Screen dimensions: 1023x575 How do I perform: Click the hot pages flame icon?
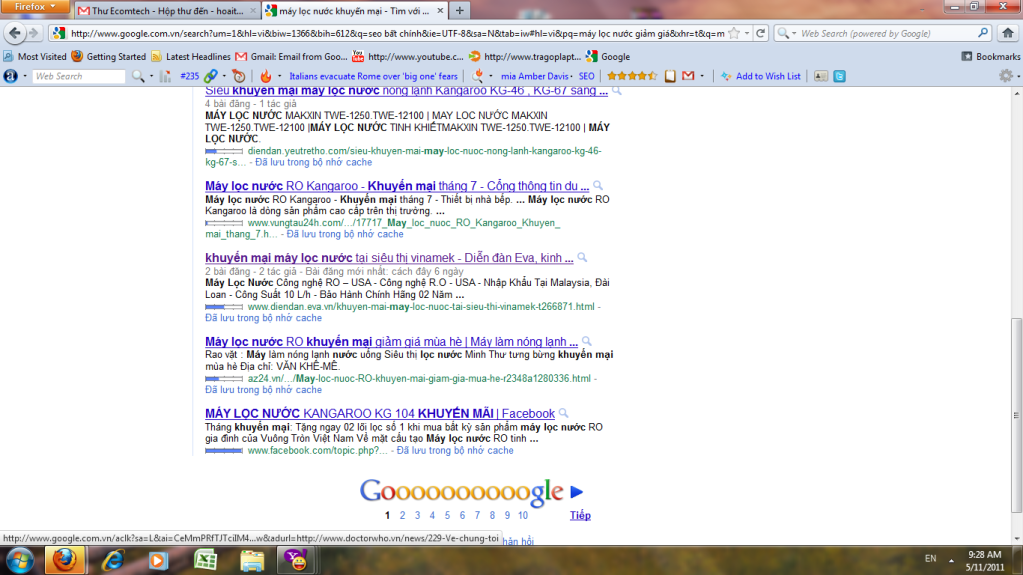(x=266, y=76)
